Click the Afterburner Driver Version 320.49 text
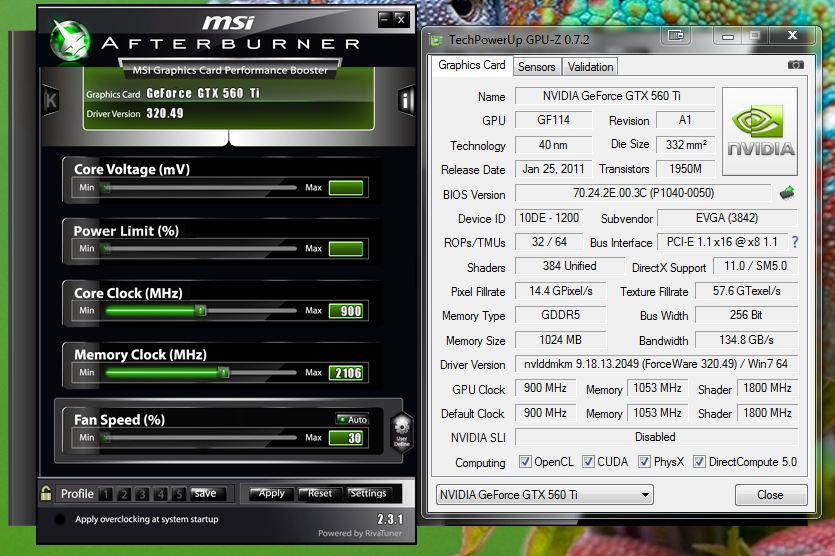Viewport: 835px width, 556px height. point(165,113)
